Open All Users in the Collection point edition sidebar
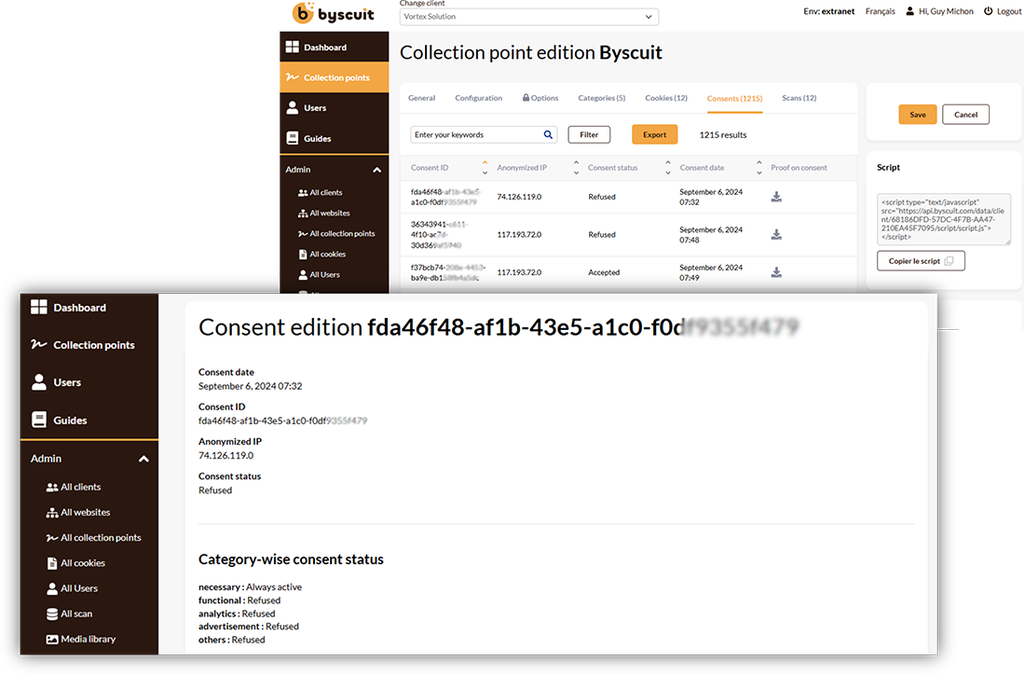The height and width of the screenshot is (675, 1024). click(319, 275)
